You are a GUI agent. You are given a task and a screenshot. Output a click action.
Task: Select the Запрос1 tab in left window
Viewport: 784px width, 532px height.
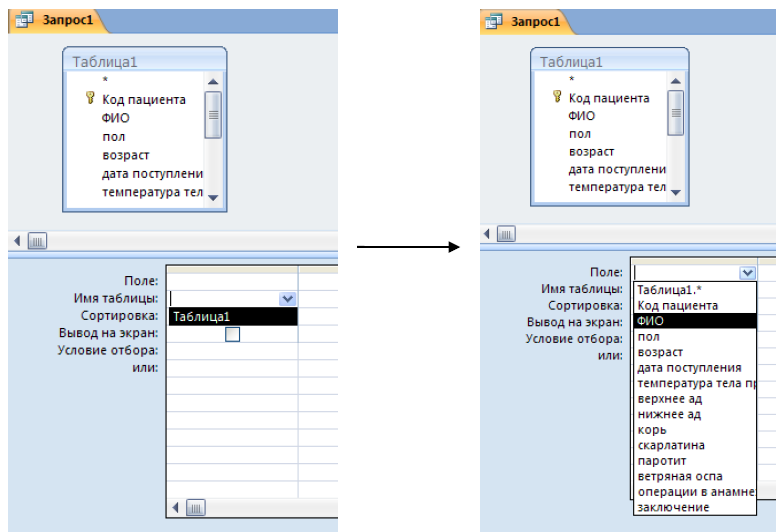(x=58, y=20)
